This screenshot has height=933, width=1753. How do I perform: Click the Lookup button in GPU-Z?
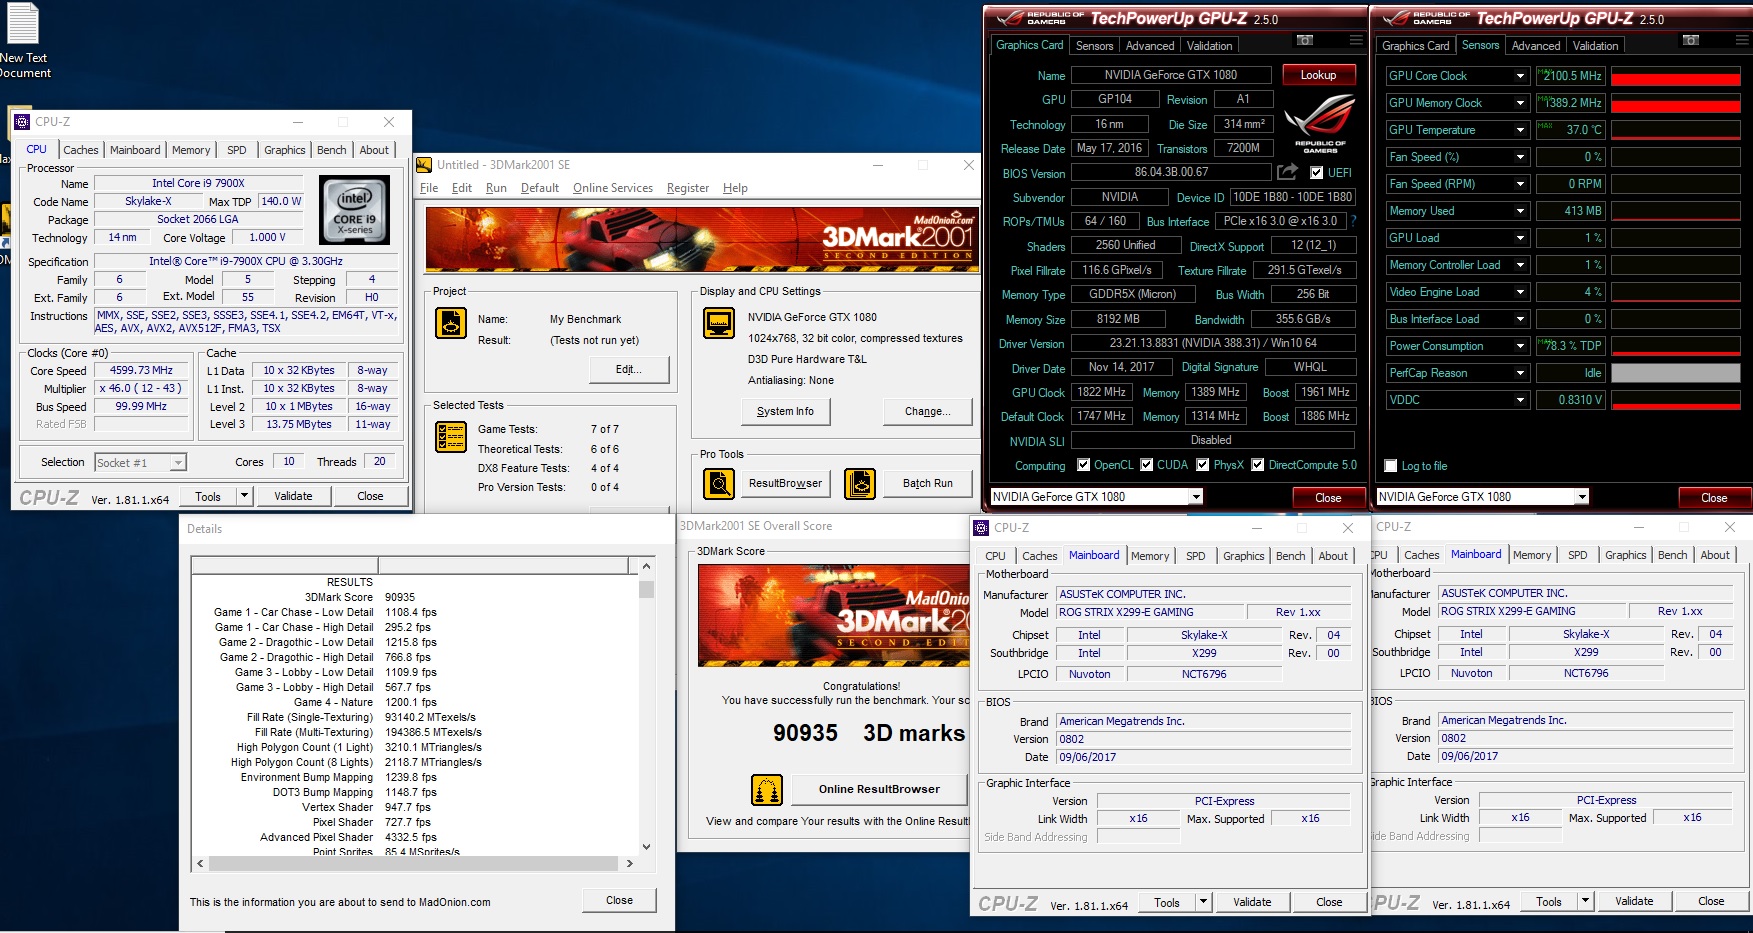[x=1318, y=75]
